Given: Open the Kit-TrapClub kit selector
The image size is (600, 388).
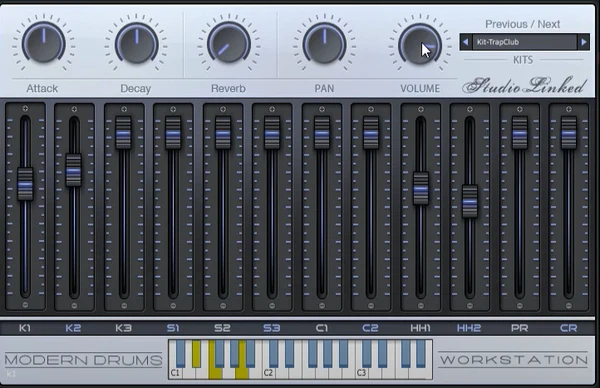Looking at the screenshot, I should click(525, 42).
